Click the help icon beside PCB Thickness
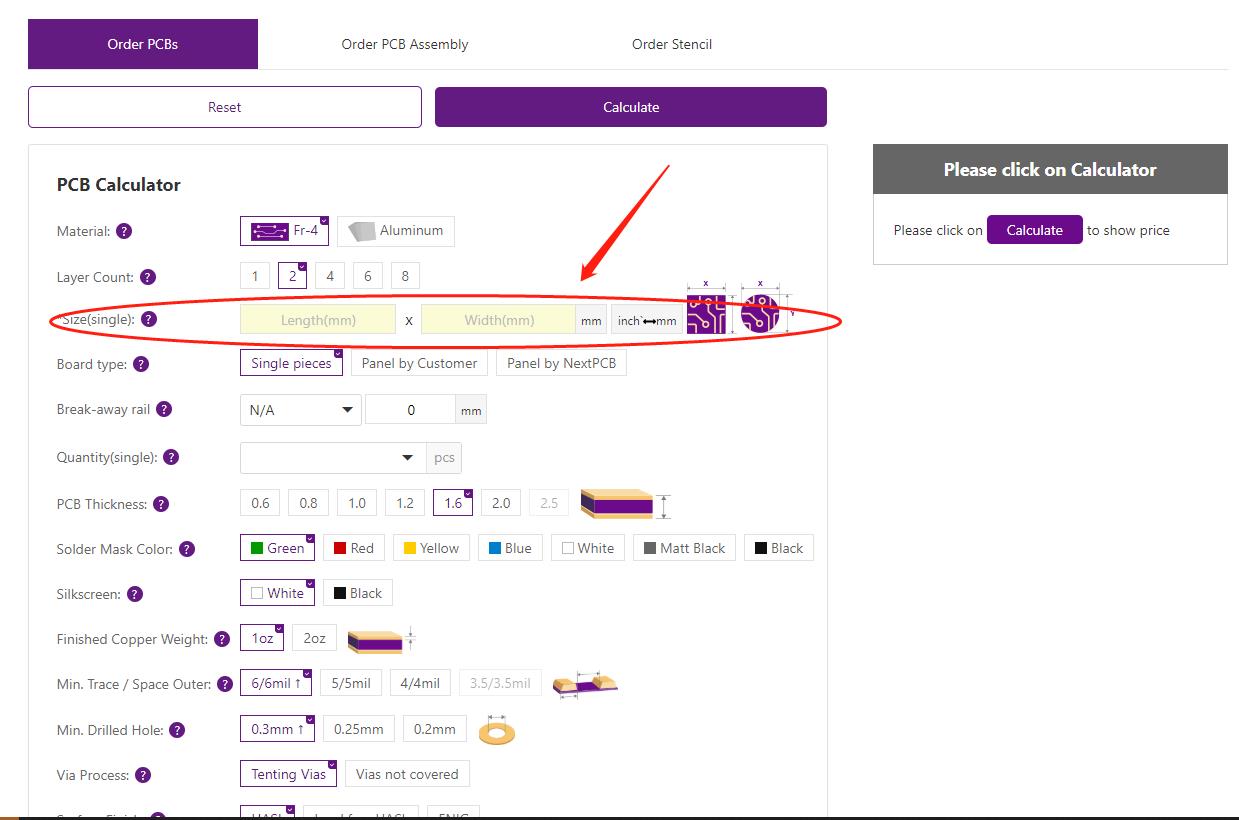This screenshot has height=820, width=1239. 161,504
